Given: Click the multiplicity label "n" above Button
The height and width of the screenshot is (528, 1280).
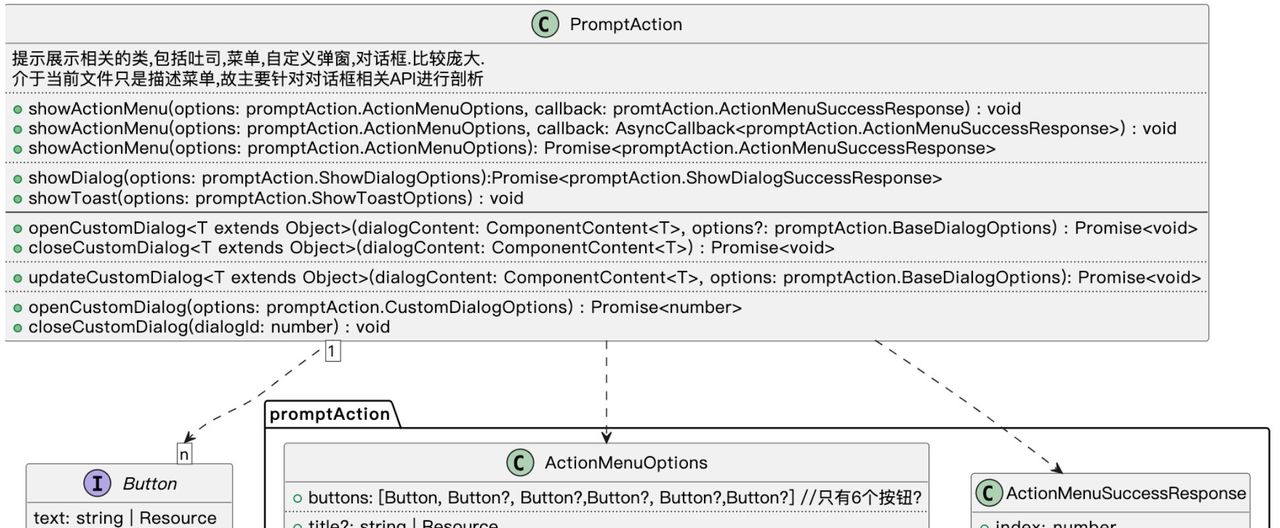Looking at the screenshot, I should [184, 454].
